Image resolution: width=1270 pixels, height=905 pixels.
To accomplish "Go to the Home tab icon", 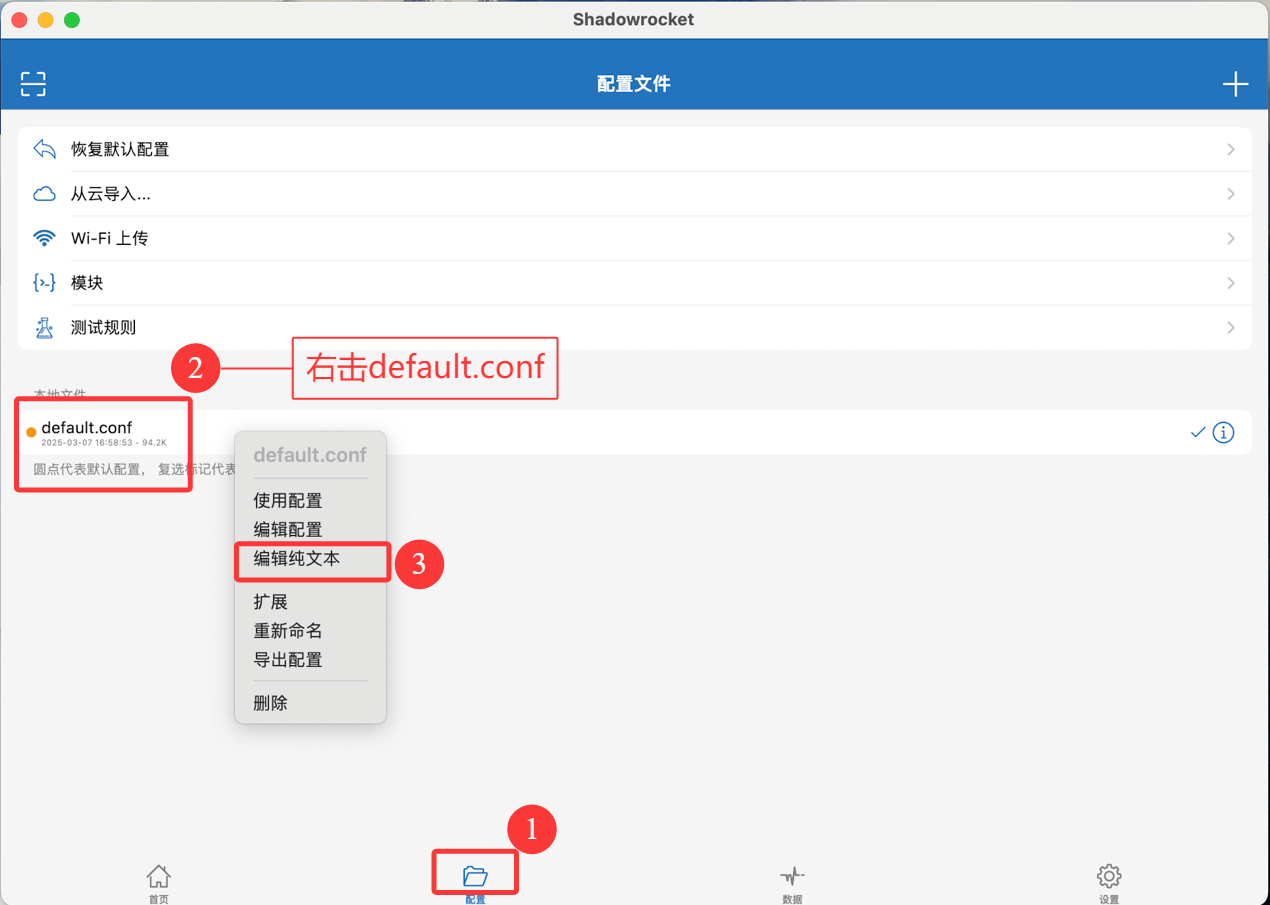I will (x=158, y=877).
